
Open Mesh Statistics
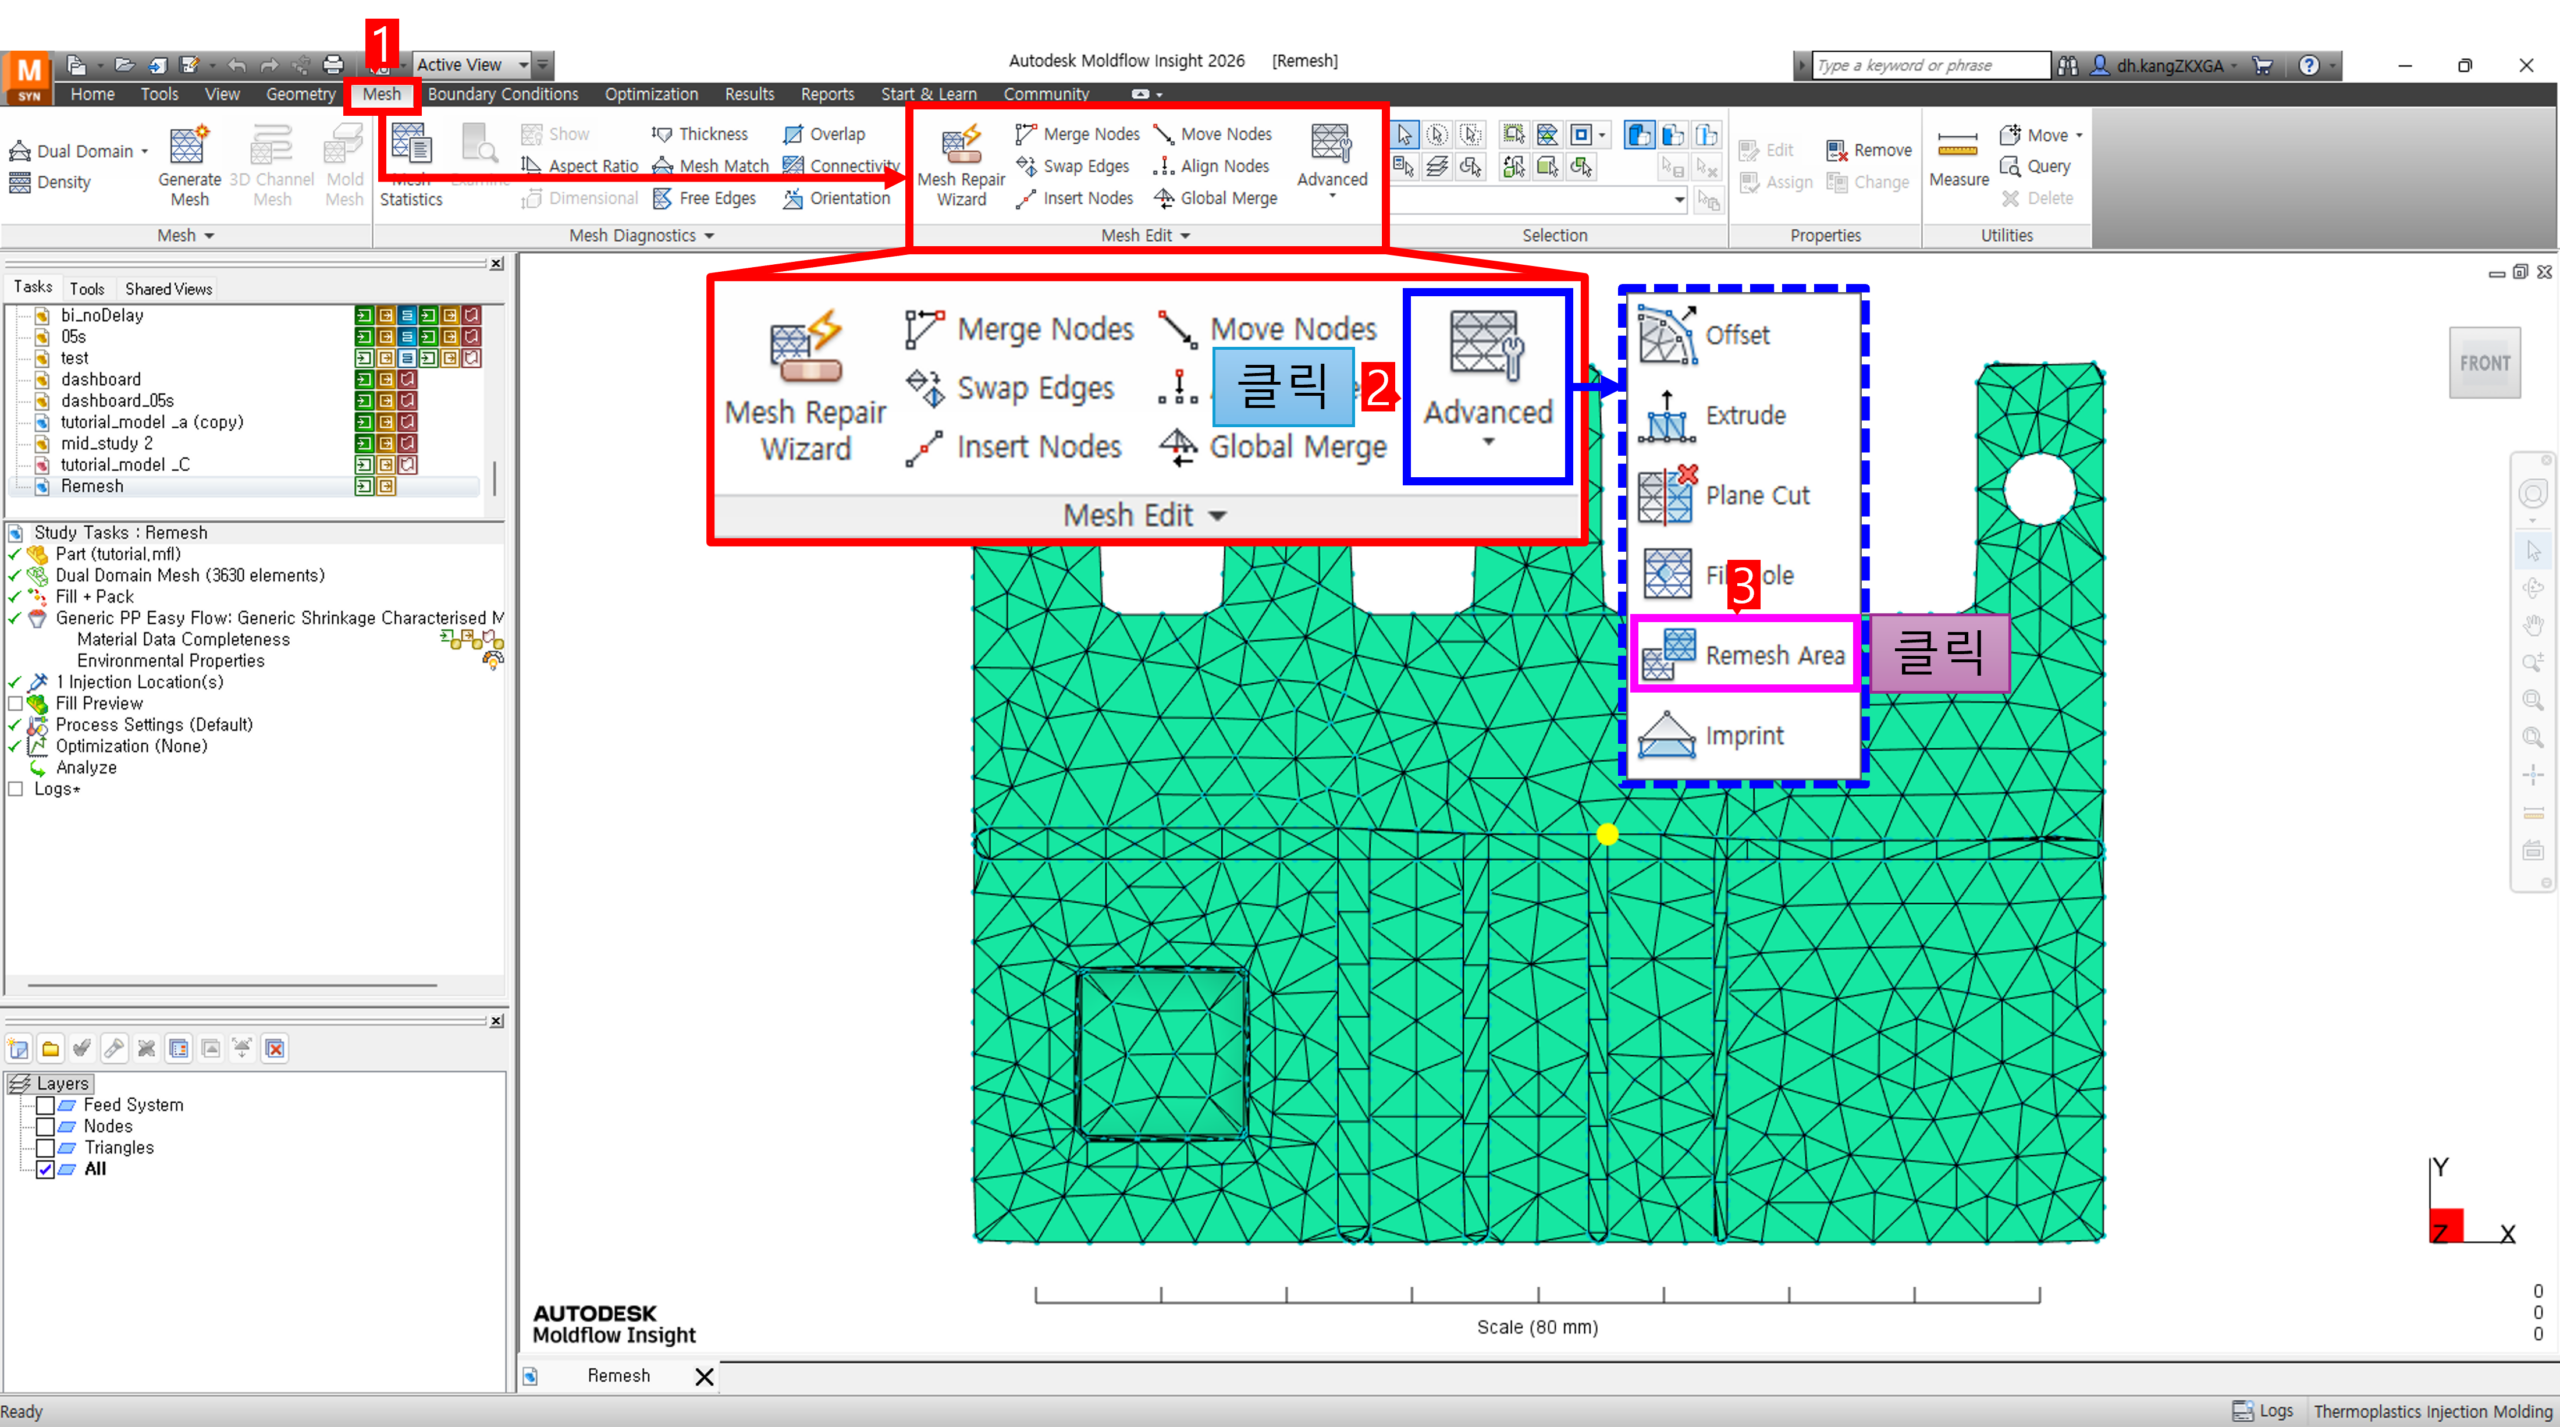click(411, 166)
